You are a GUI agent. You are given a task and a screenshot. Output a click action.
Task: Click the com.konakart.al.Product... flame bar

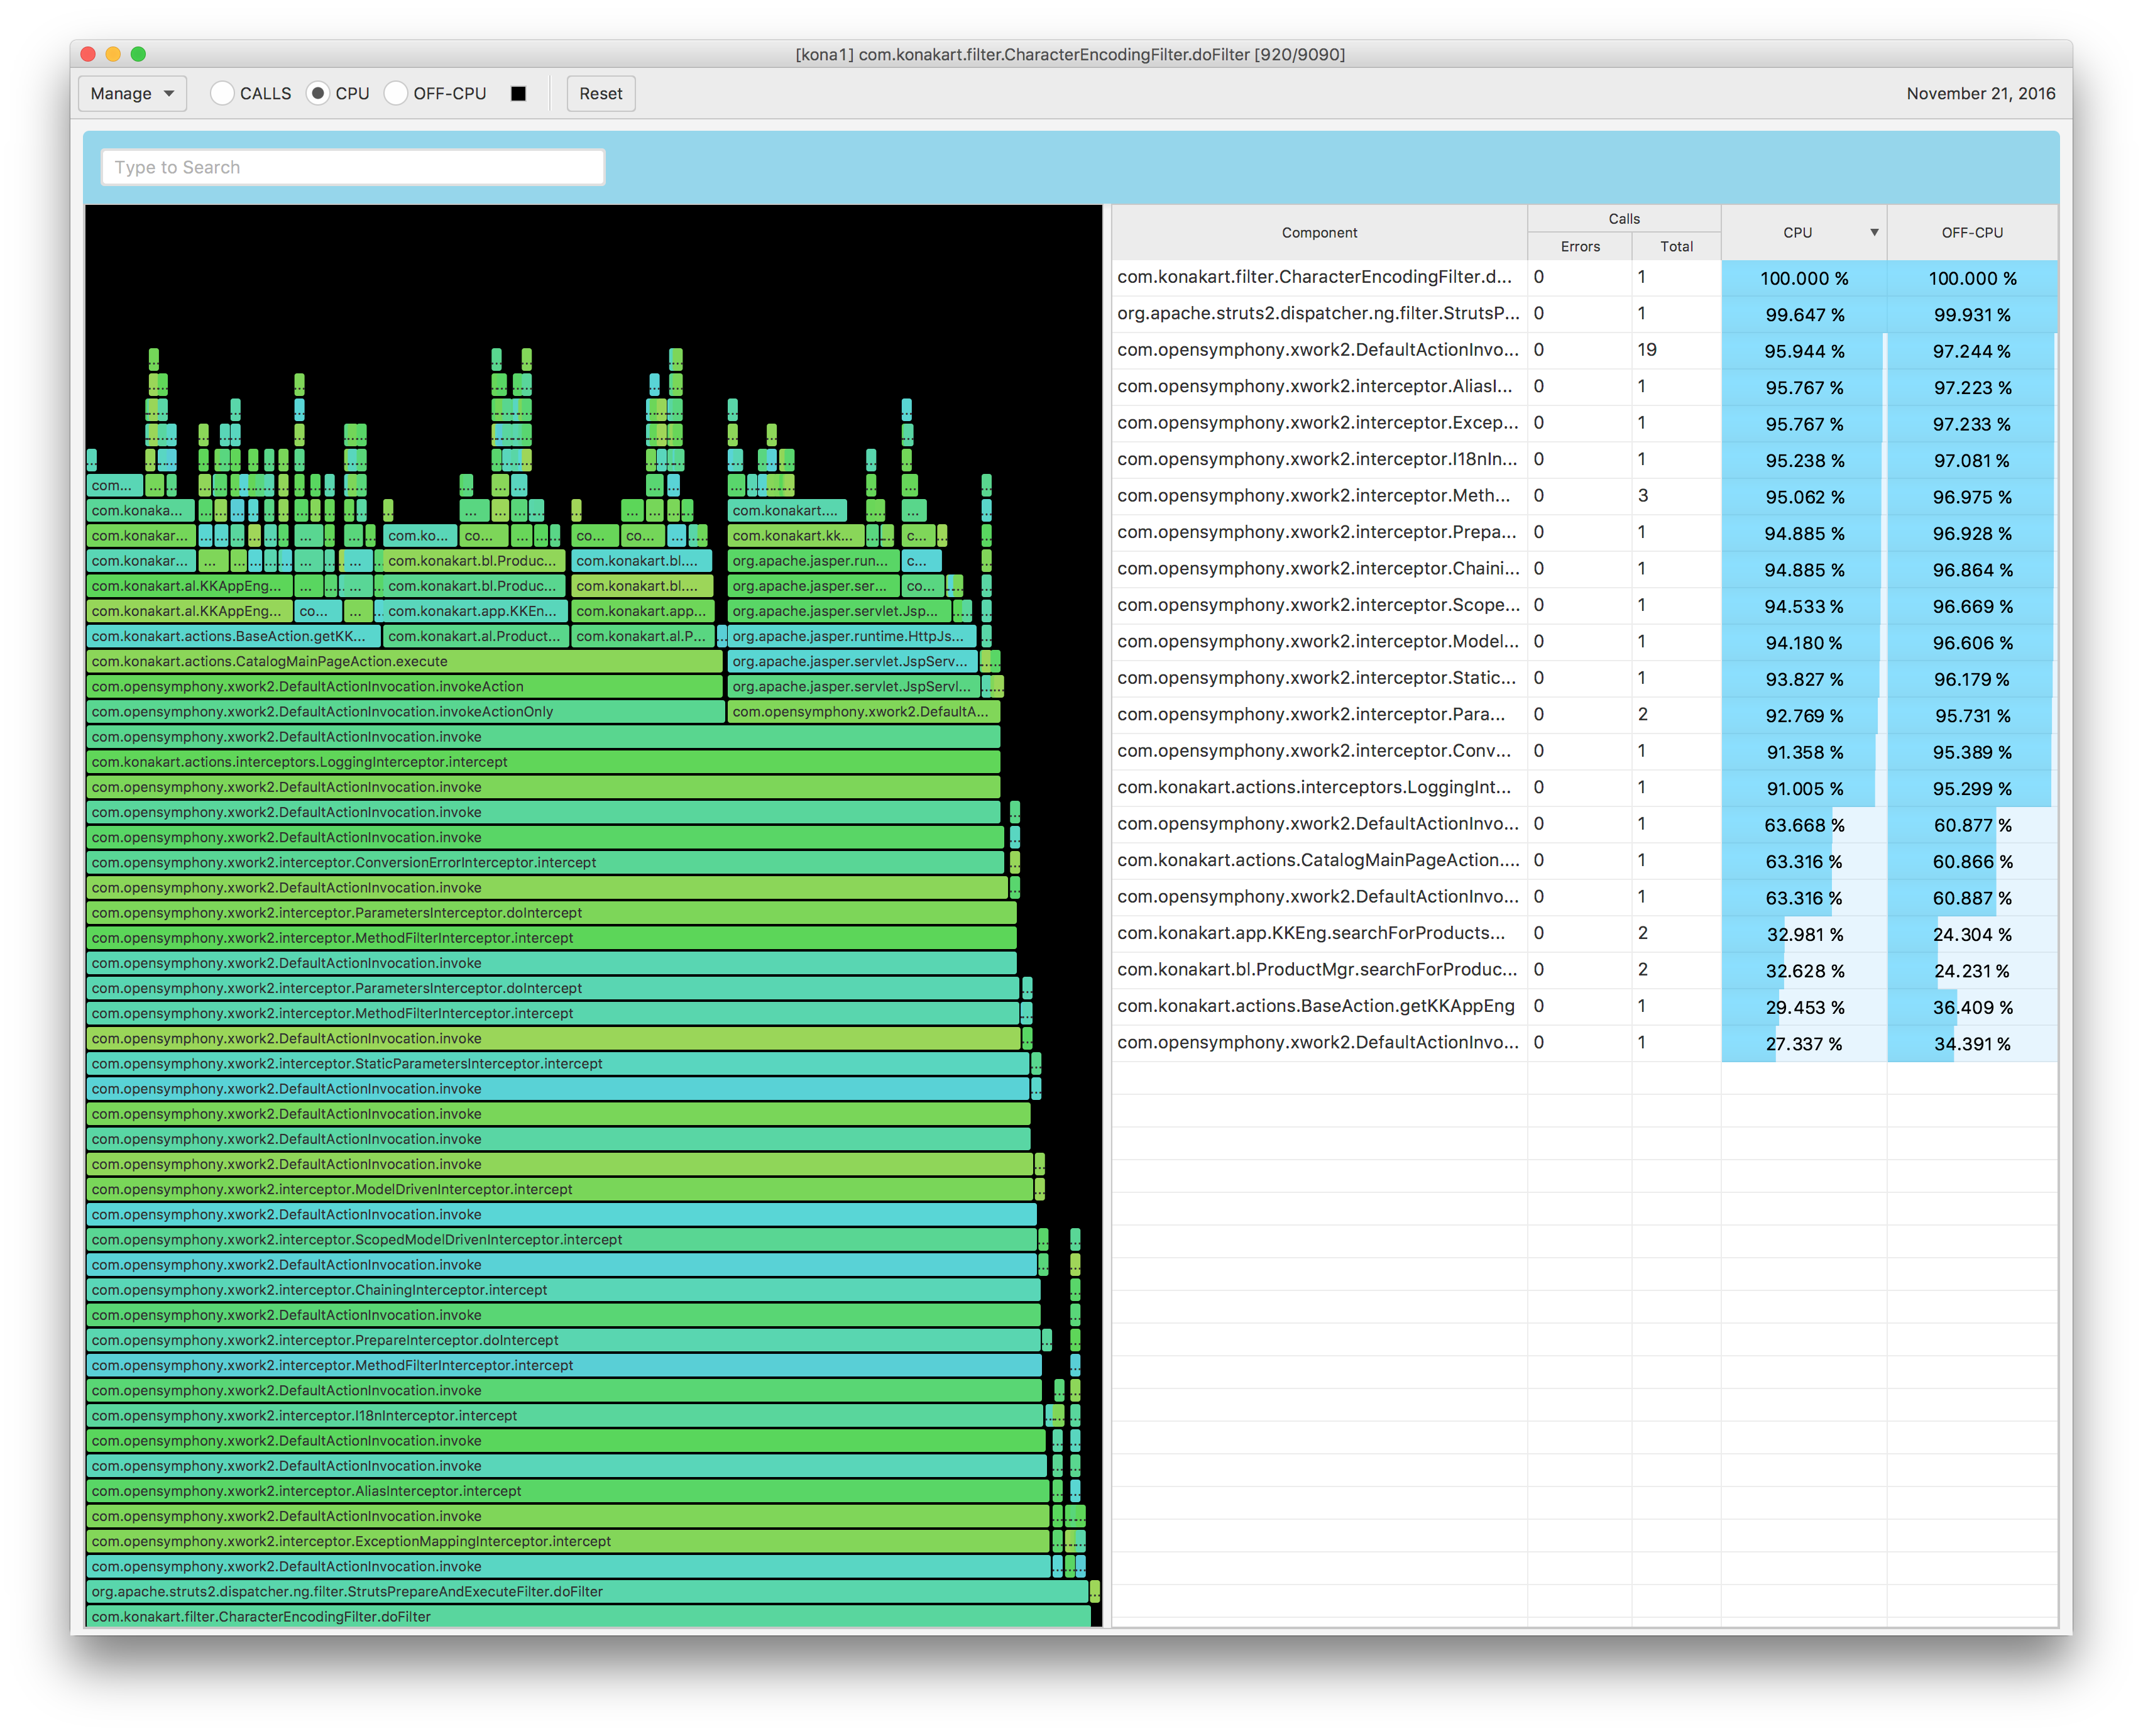475,636
